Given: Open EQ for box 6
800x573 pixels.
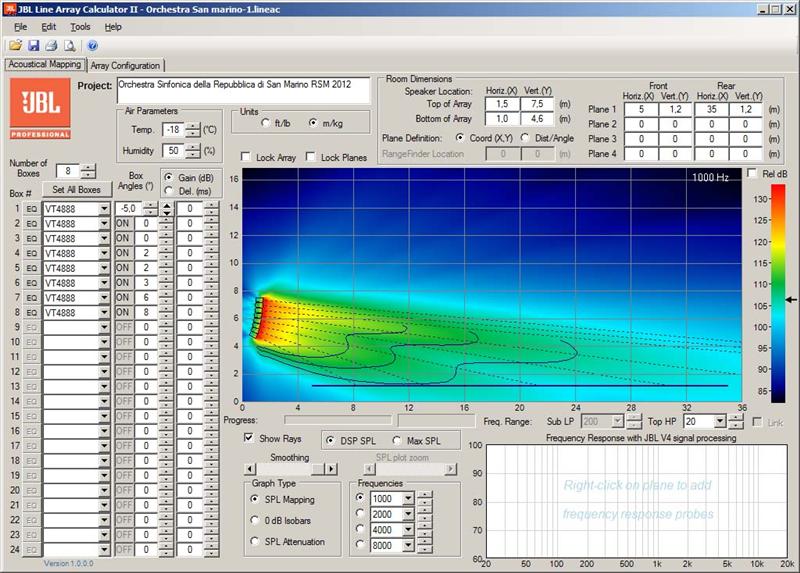Looking at the screenshot, I should 32,283.
